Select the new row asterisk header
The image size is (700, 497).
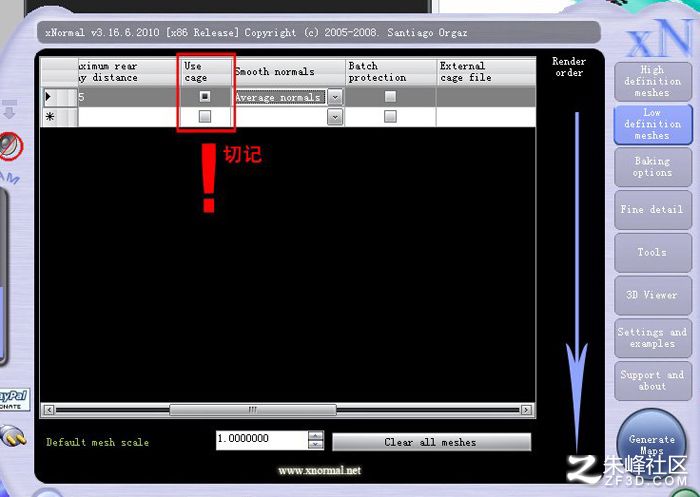(59, 117)
